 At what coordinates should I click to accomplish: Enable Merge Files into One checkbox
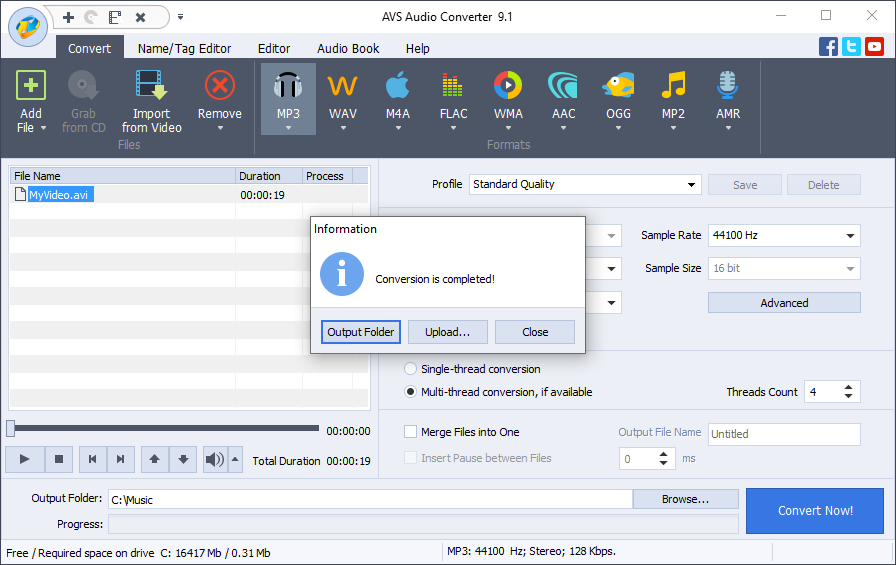pyautogui.click(x=411, y=432)
